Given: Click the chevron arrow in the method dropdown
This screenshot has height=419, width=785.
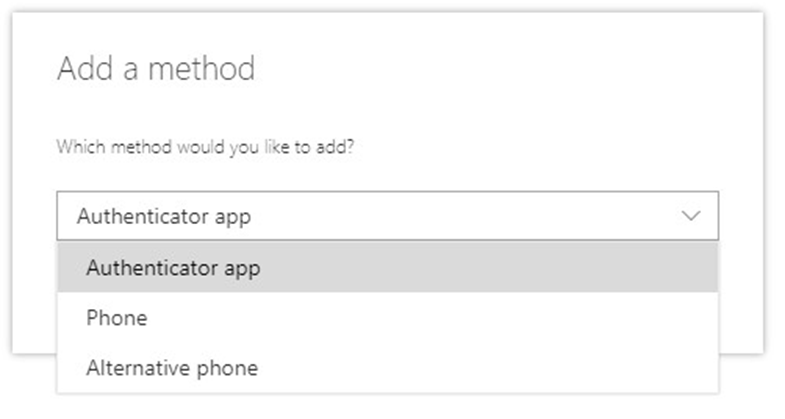Looking at the screenshot, I should (x=691, y=216).
